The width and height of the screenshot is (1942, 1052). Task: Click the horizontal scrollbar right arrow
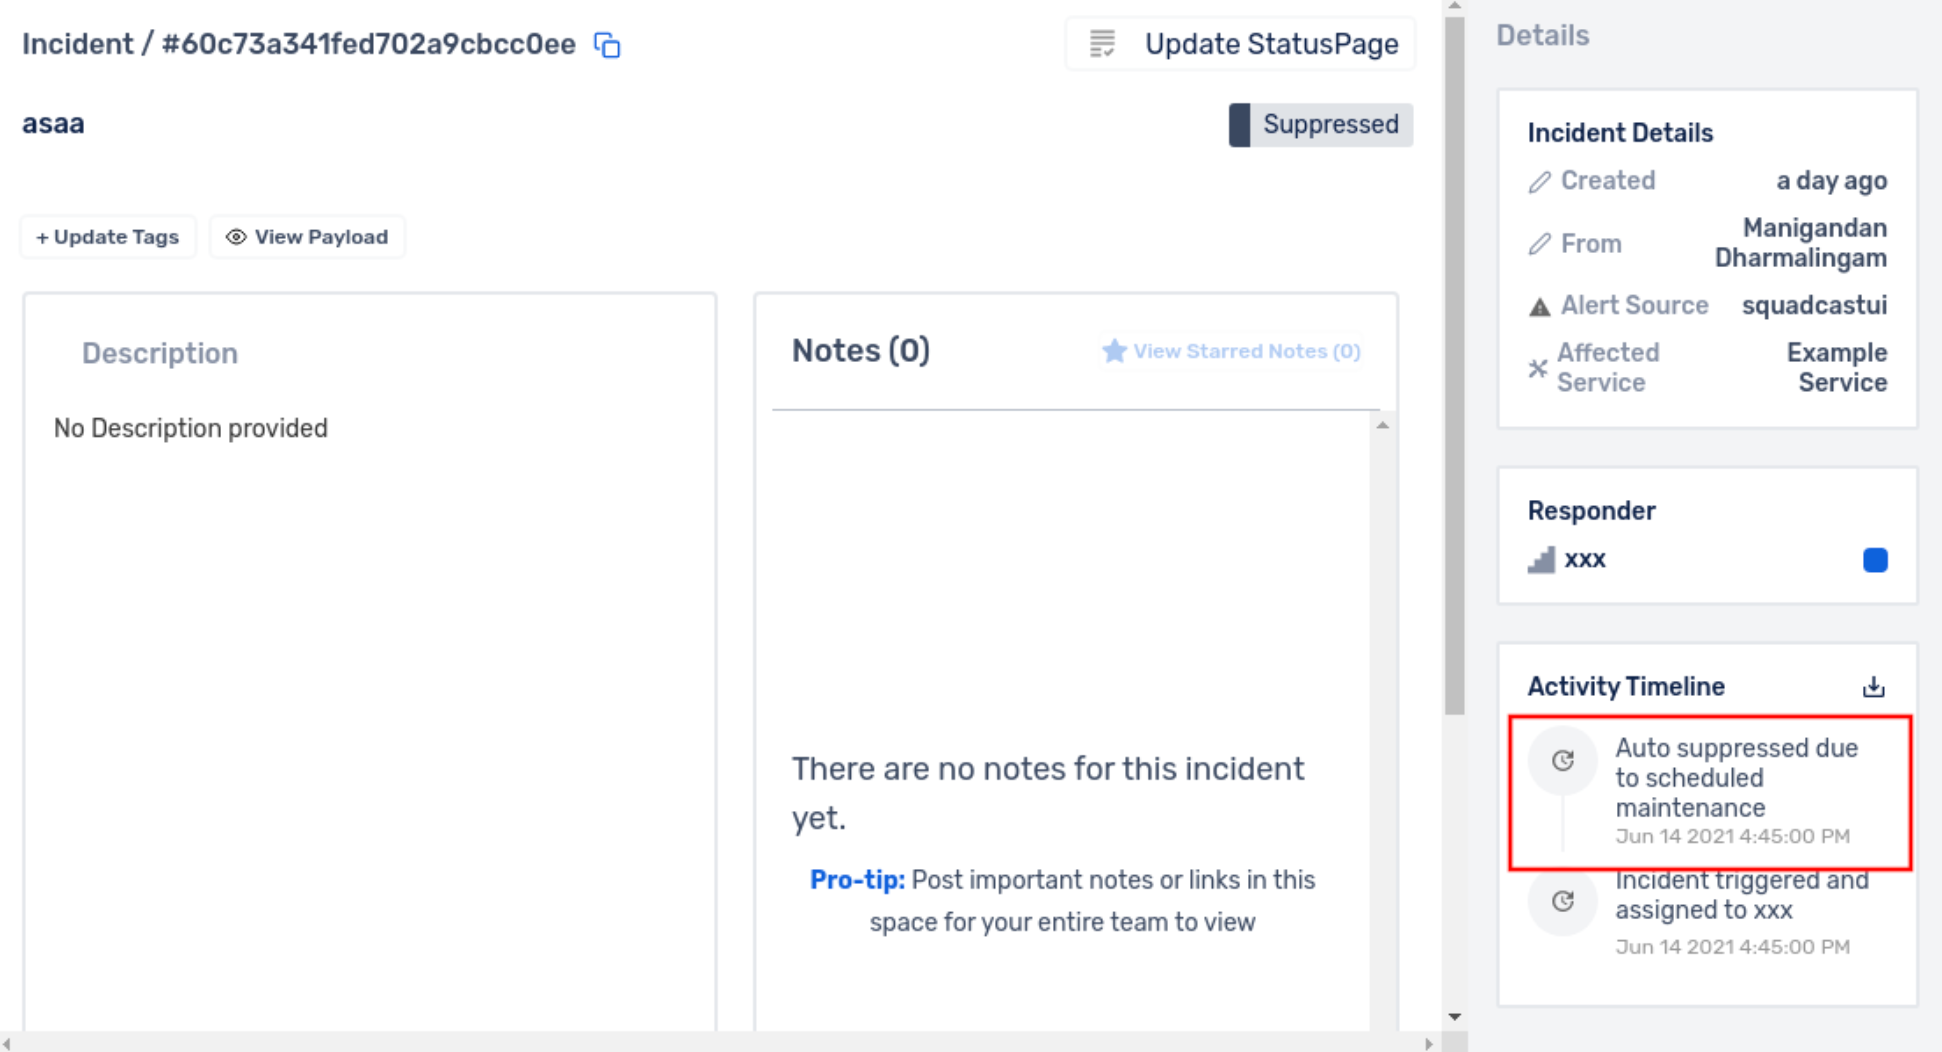pos(1429,1043)
